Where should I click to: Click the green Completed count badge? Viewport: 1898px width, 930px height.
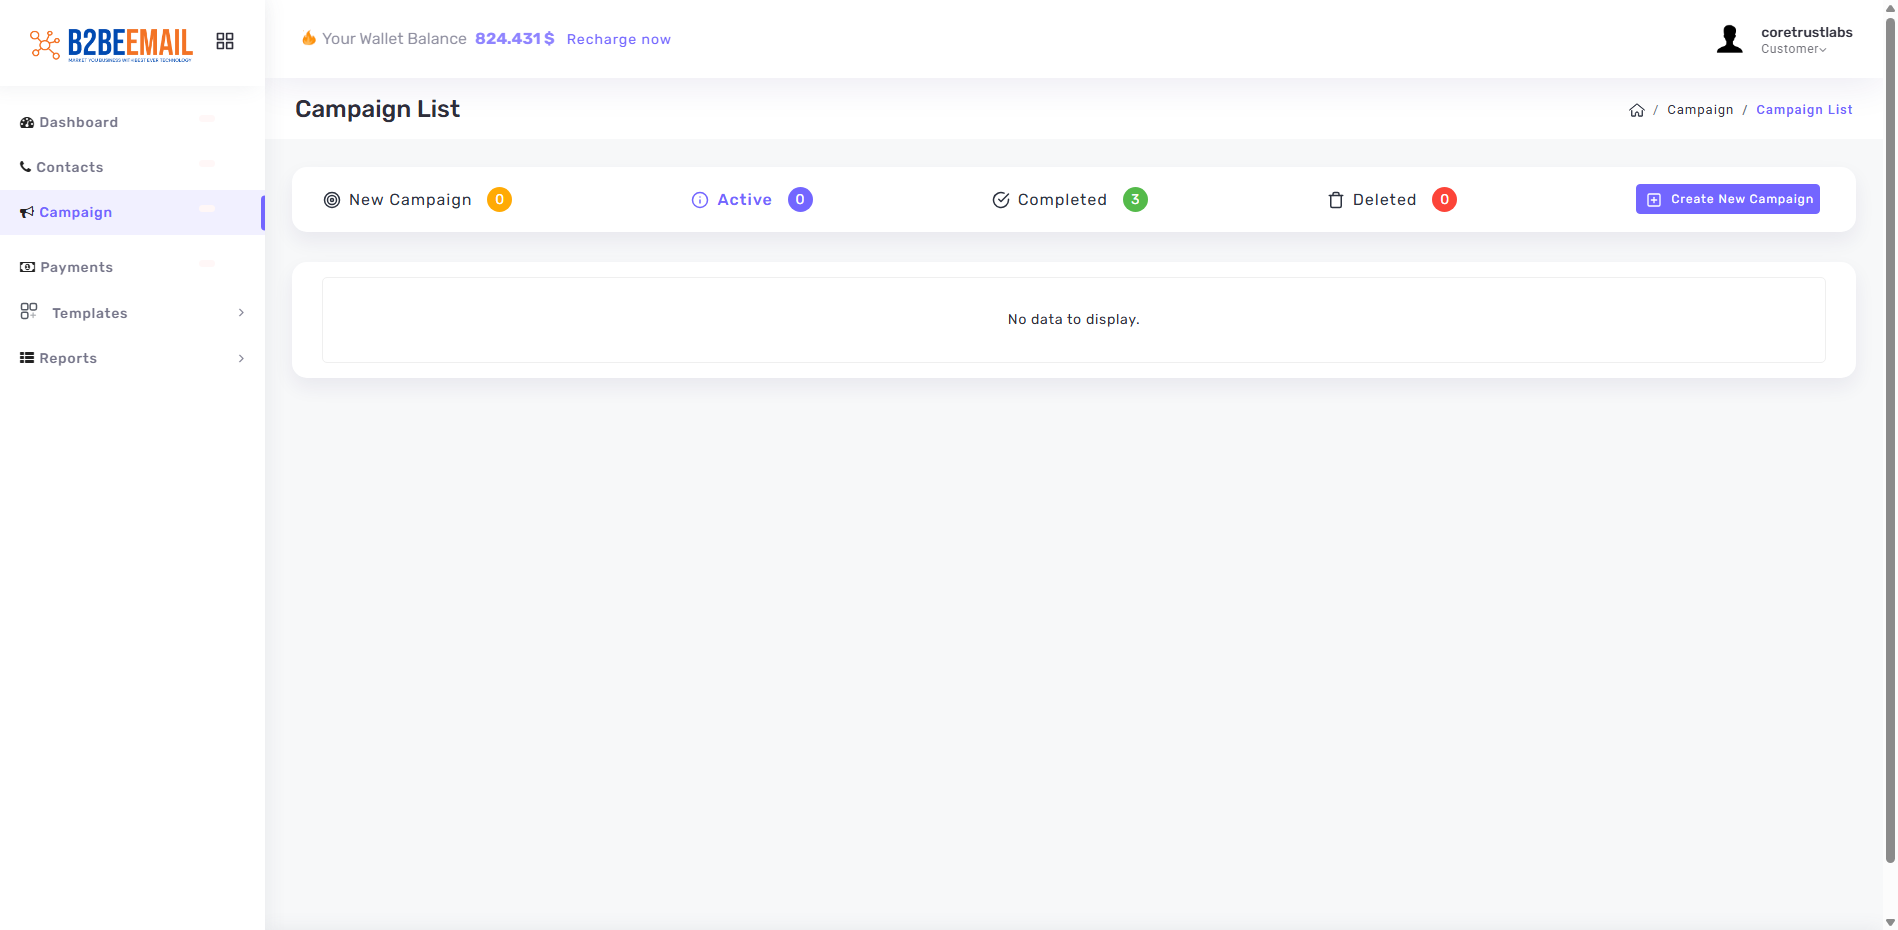coord(1135,200)
